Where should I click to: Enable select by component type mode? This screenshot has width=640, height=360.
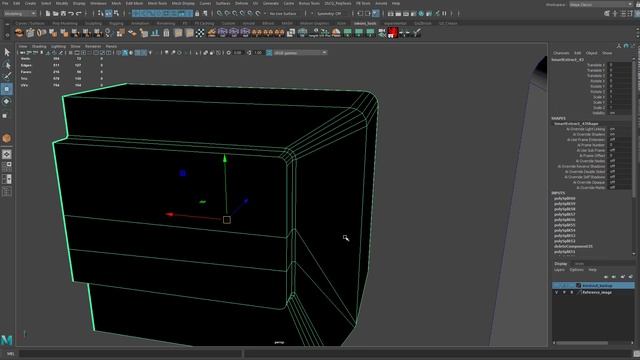(x=116, y=13)
